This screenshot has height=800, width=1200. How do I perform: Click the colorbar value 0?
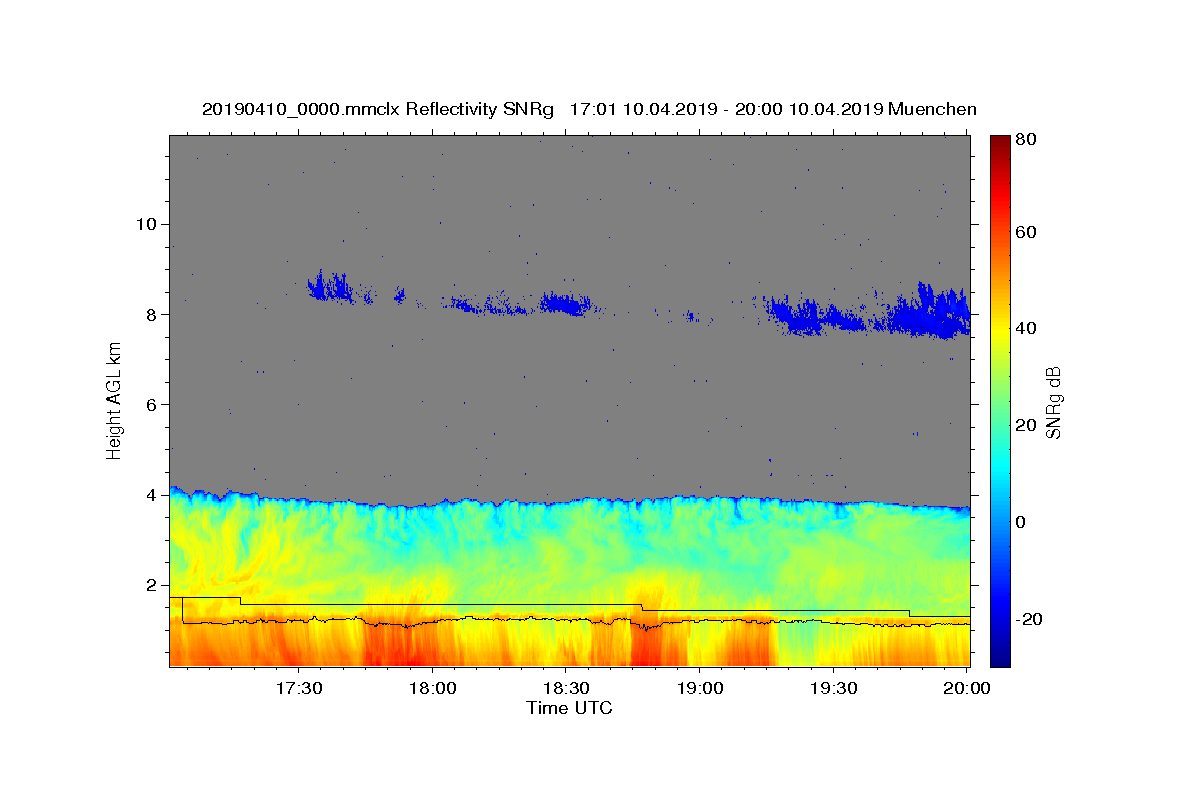click(1022, 521)
